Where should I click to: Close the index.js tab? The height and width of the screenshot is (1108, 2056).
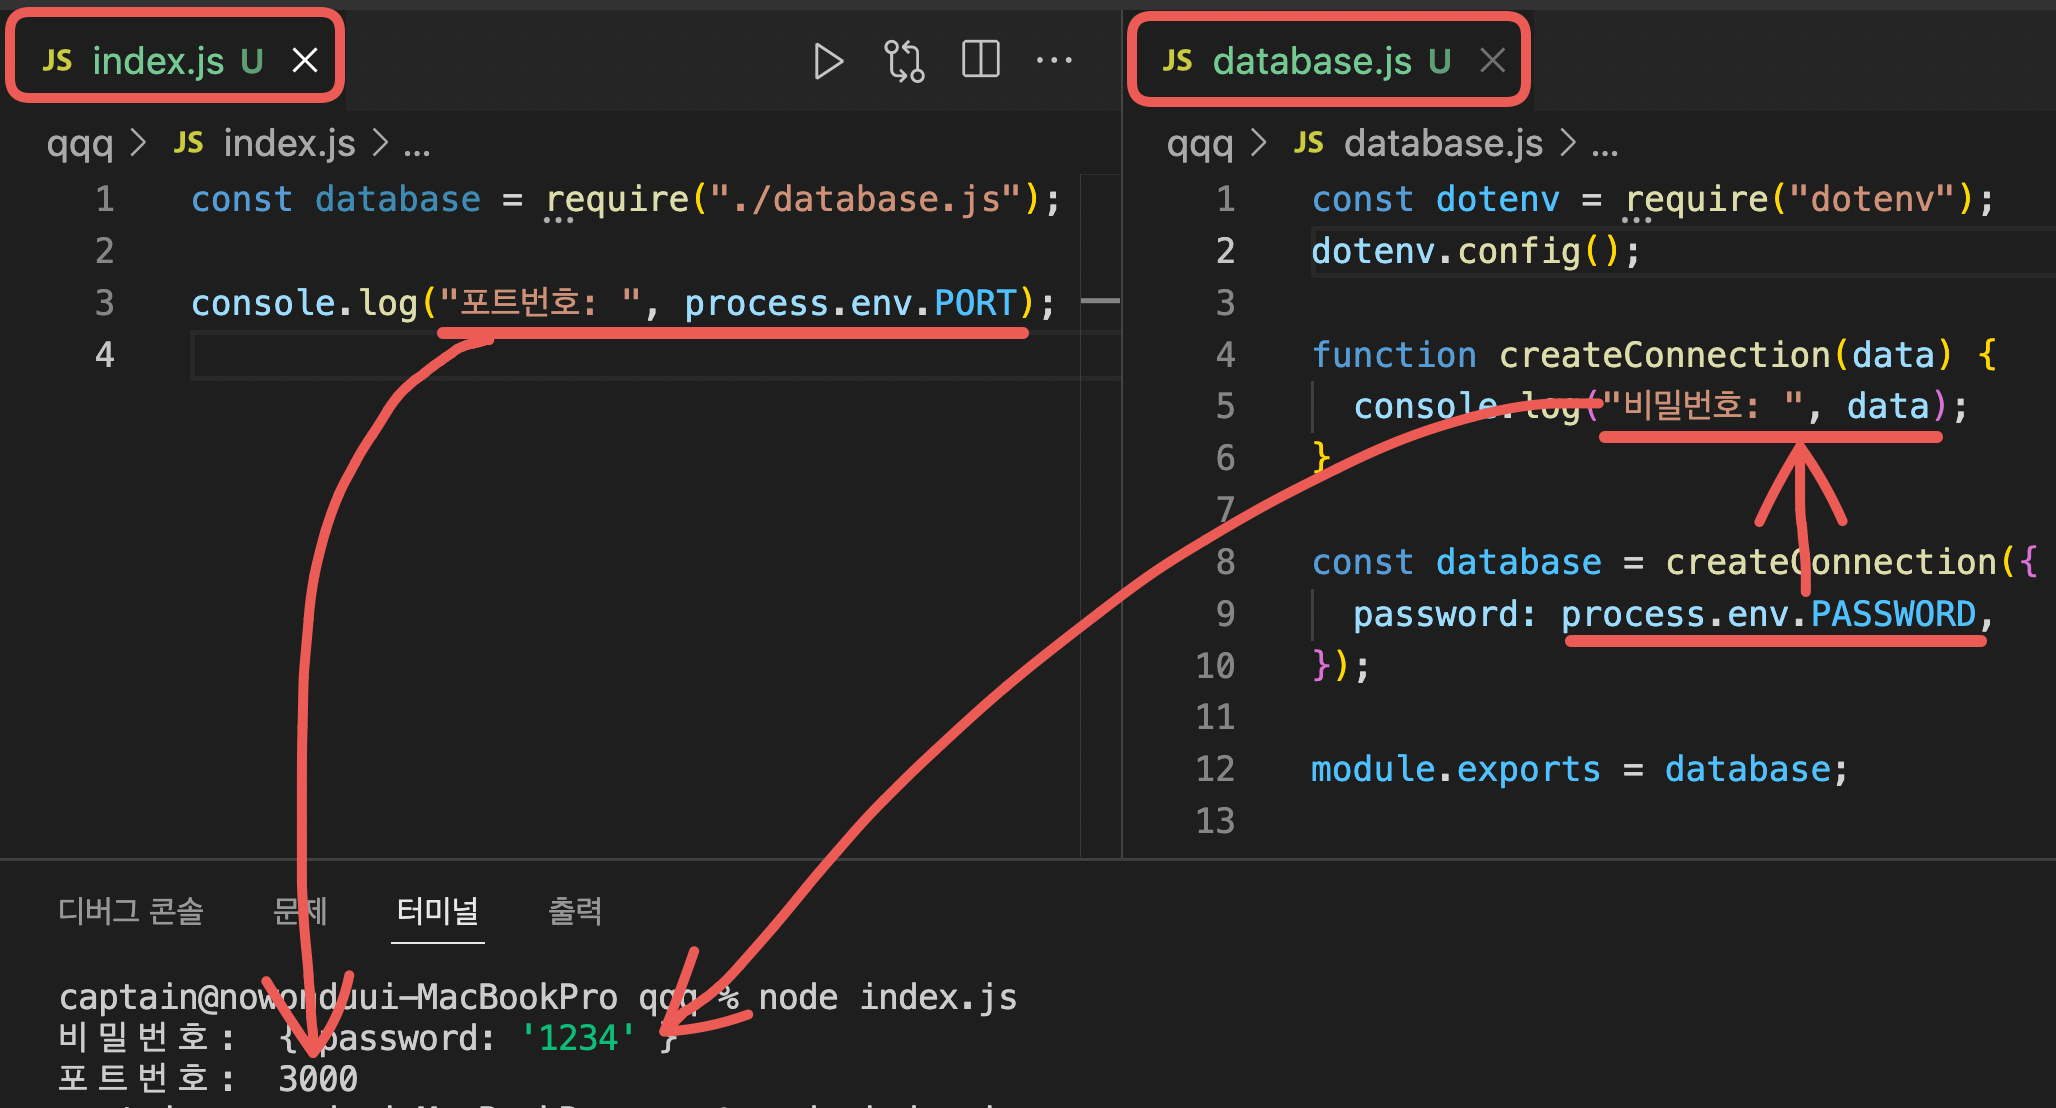tap(305, 61)
